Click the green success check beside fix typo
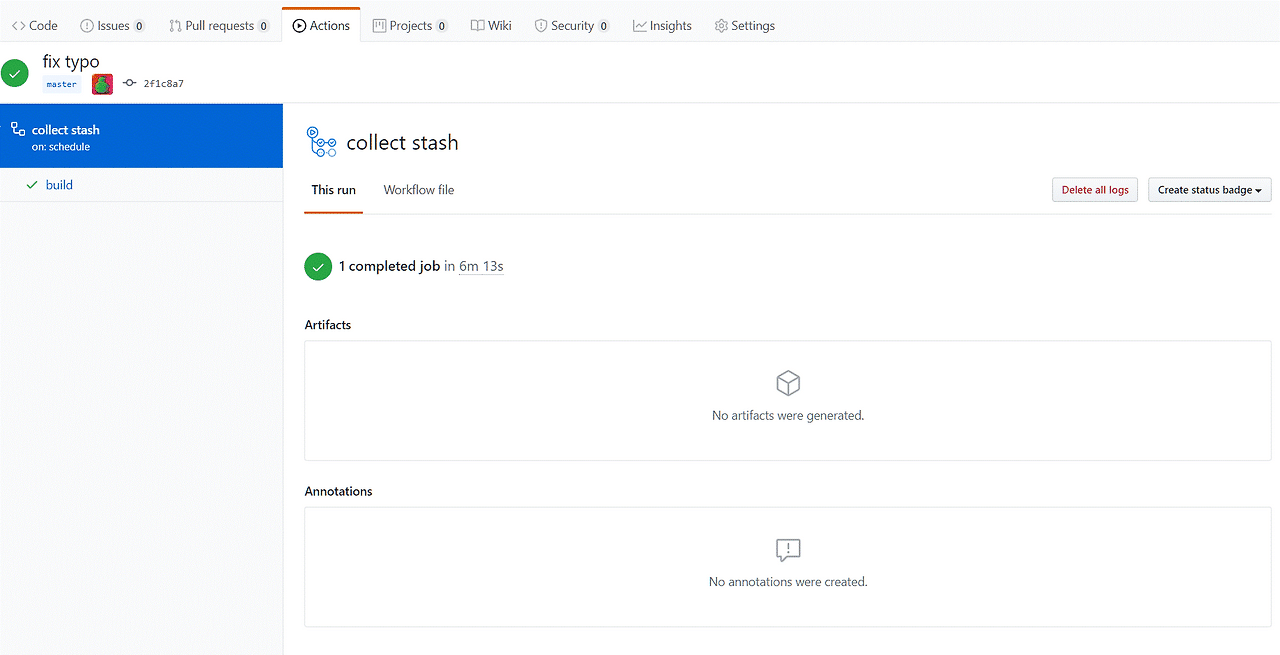 (x=15, y=73)
